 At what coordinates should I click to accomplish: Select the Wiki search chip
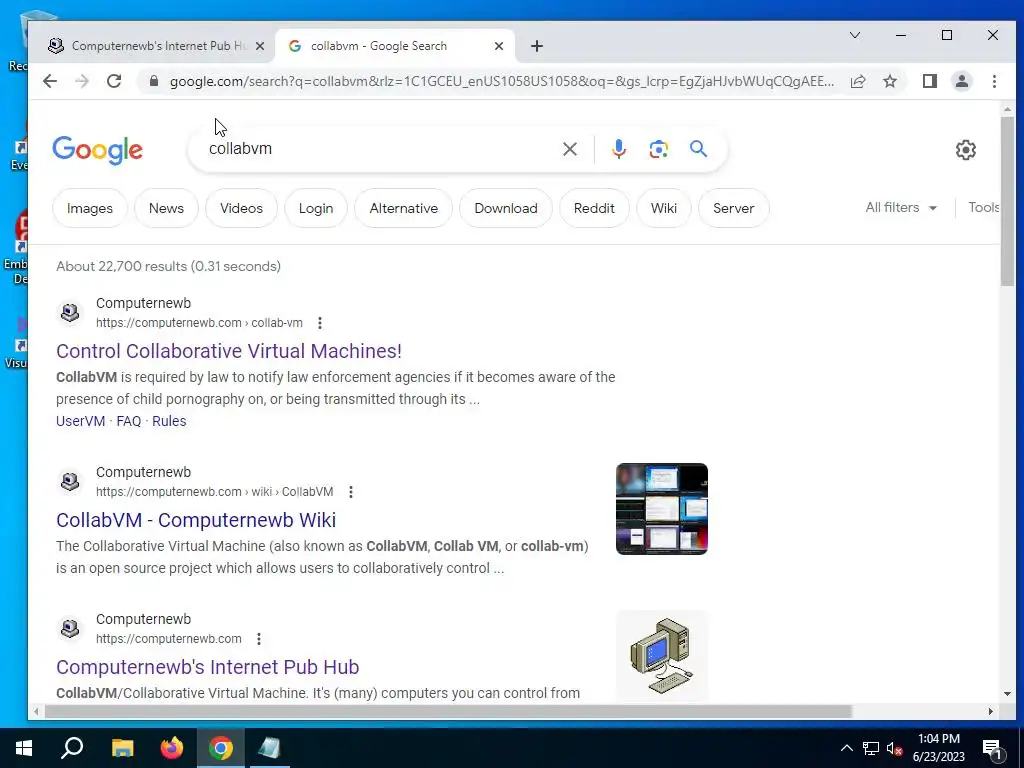pyautogui.click(x=664, y=208)
